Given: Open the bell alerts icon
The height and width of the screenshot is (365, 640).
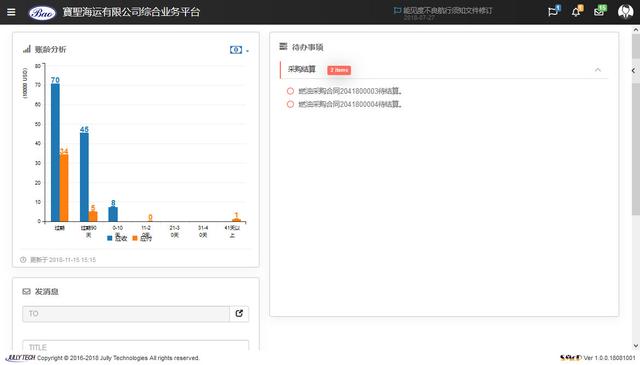Looking at the screenshot, I should coord(576,11).
